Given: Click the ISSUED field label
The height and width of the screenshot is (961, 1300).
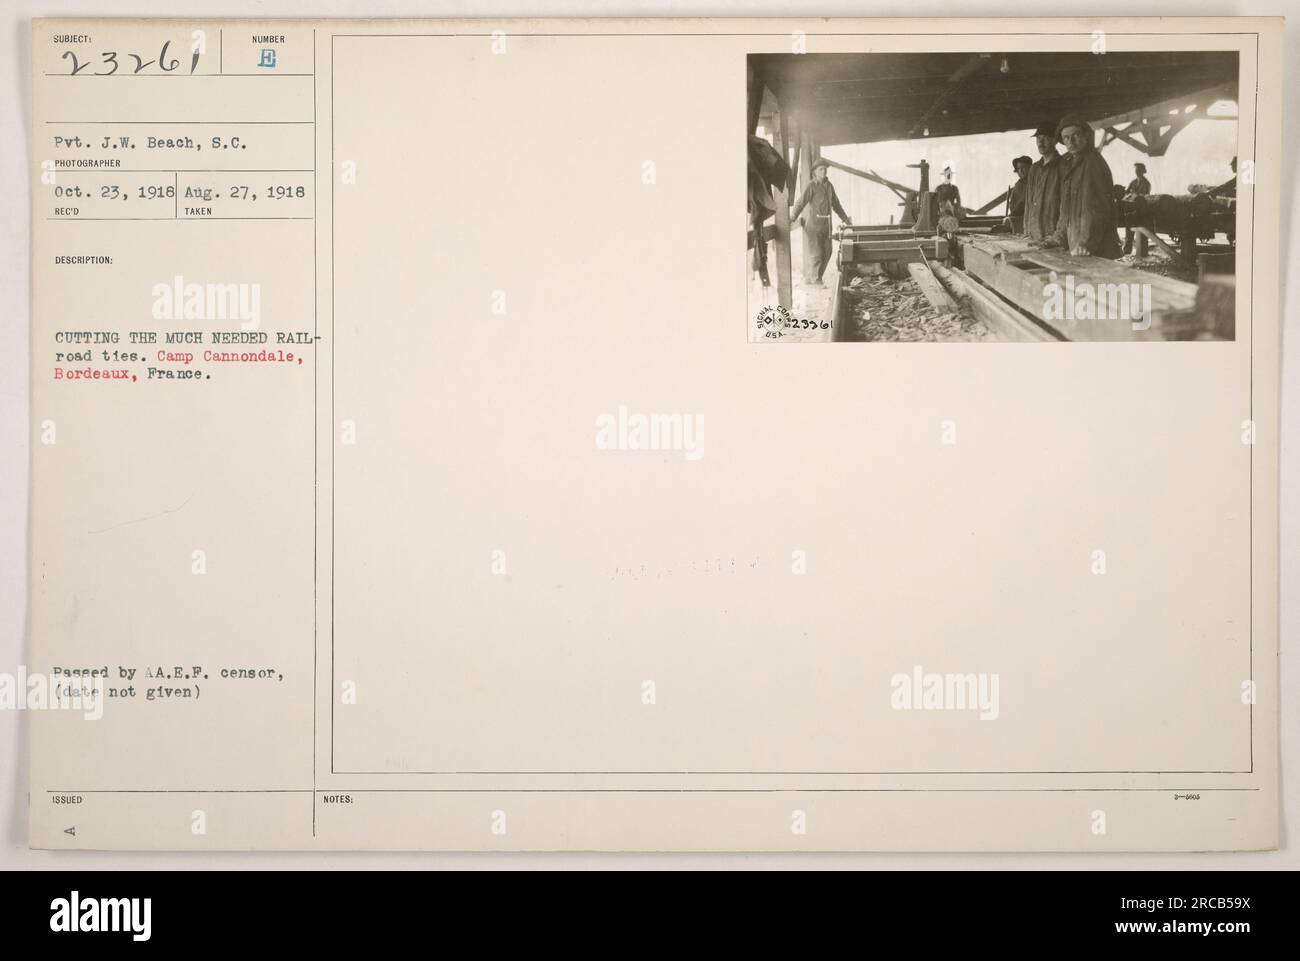Looking at the screenshot, I should pyautogui.click(x=66, y=800).
